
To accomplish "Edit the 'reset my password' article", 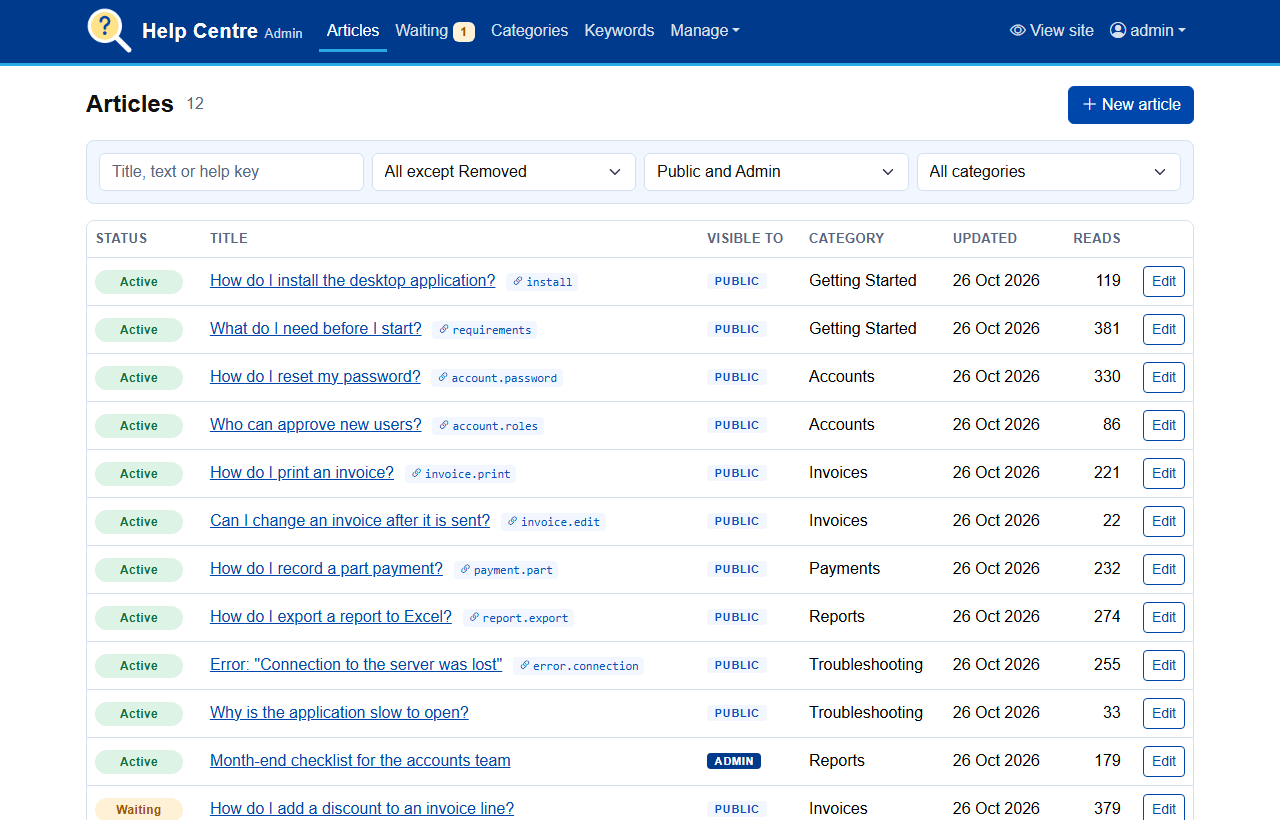I will [x=1164, y=378].
